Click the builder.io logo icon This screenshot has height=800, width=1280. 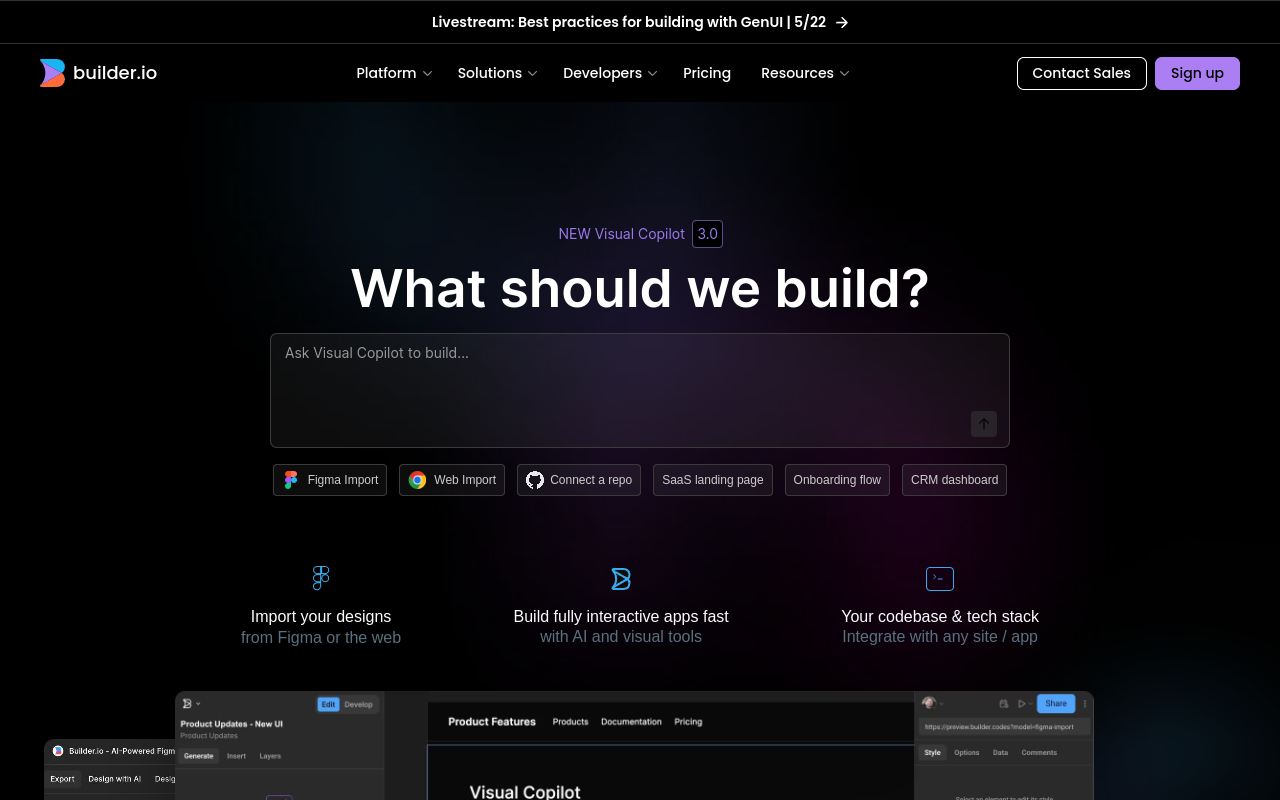point(53,73)
